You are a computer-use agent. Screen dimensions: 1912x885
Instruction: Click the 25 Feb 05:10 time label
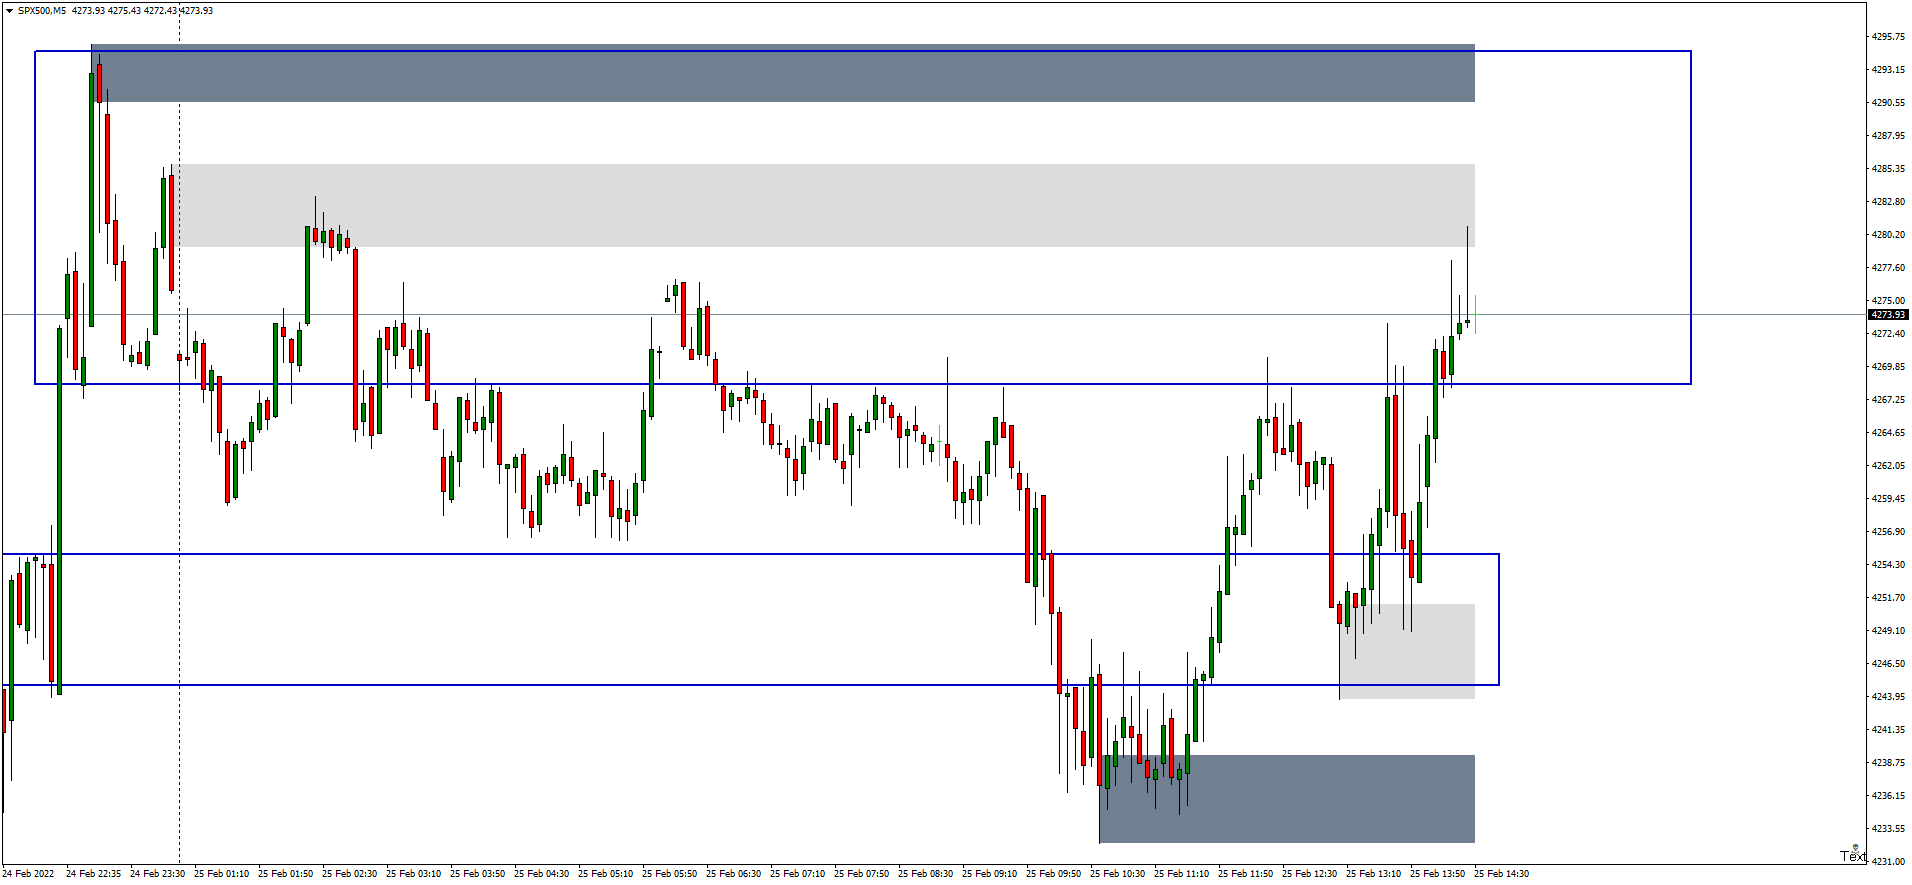click(605, 874)
